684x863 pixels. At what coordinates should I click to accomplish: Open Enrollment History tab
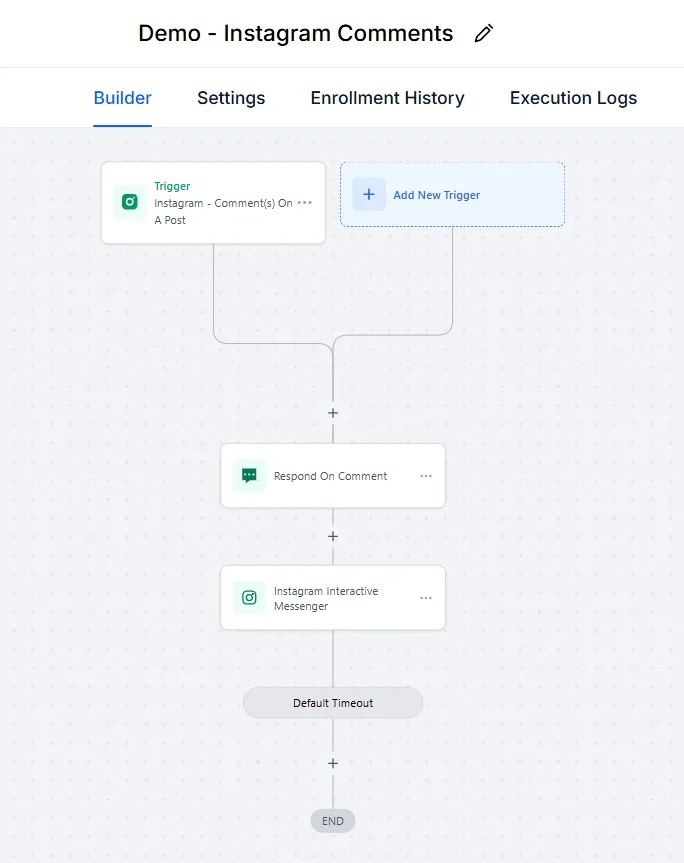coord(387,98)
